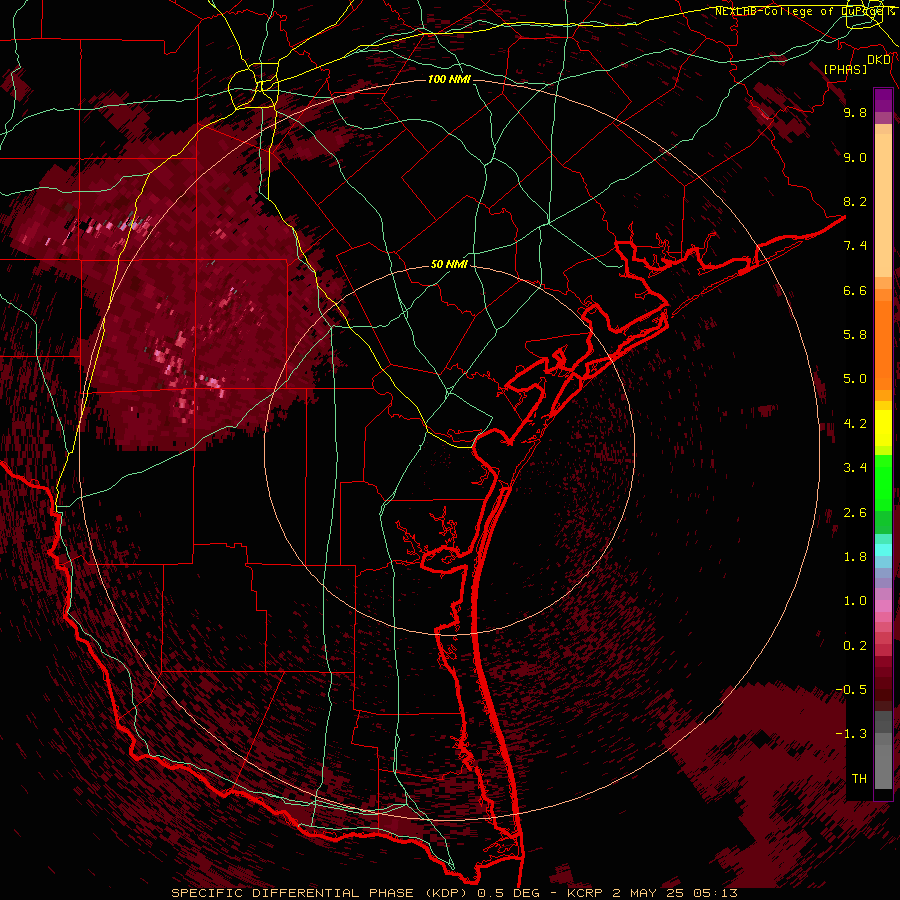Click the 7.4 scale value

coord(855,246)
